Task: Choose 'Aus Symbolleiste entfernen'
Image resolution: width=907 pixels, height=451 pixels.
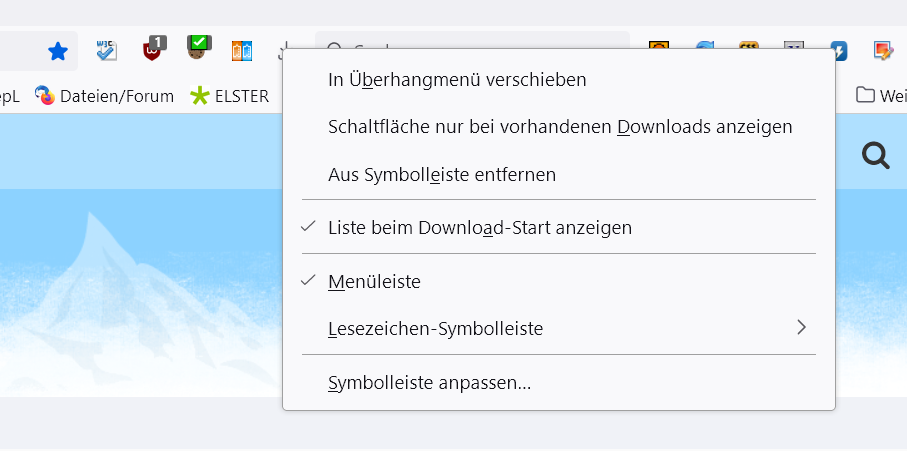Action: click(x=442, y=174)
